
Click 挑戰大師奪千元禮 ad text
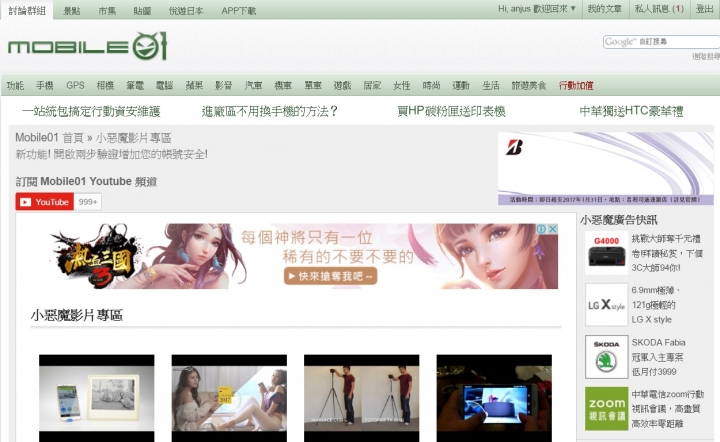point(667,253)
